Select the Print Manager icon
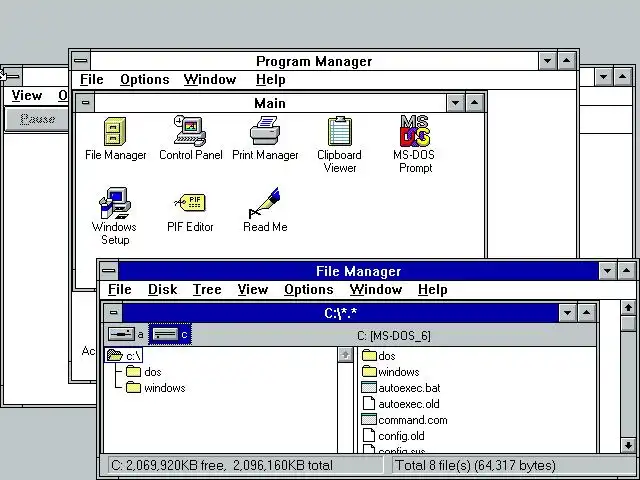 265,139
